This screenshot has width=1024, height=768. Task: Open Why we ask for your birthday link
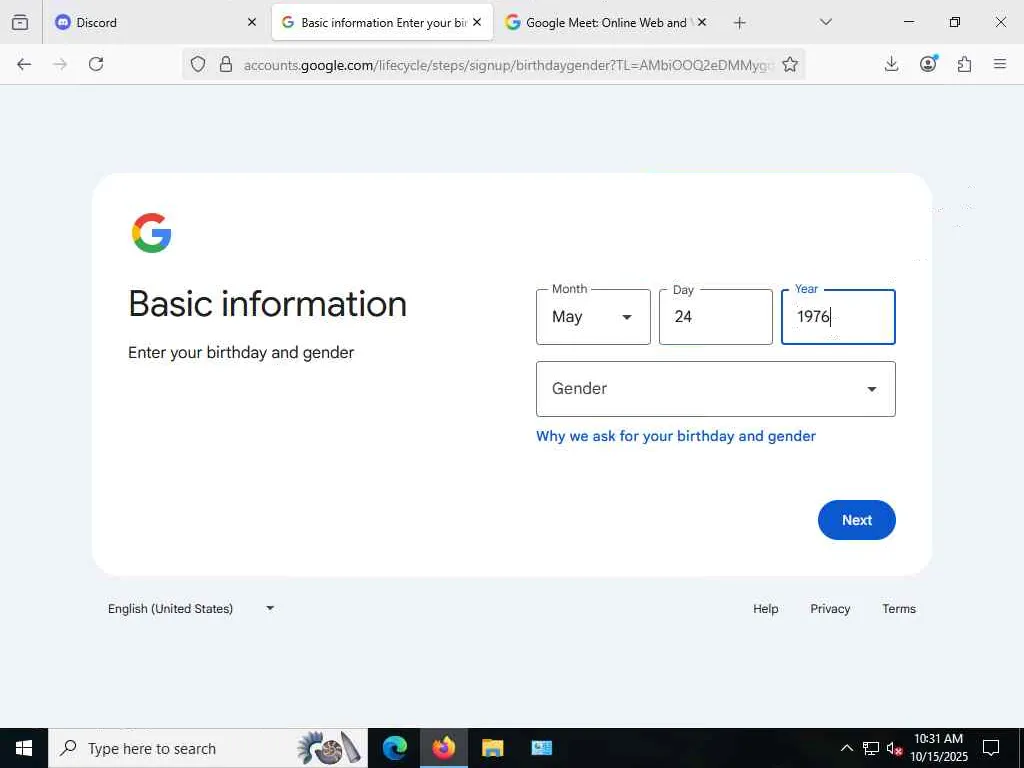[676, 436]
